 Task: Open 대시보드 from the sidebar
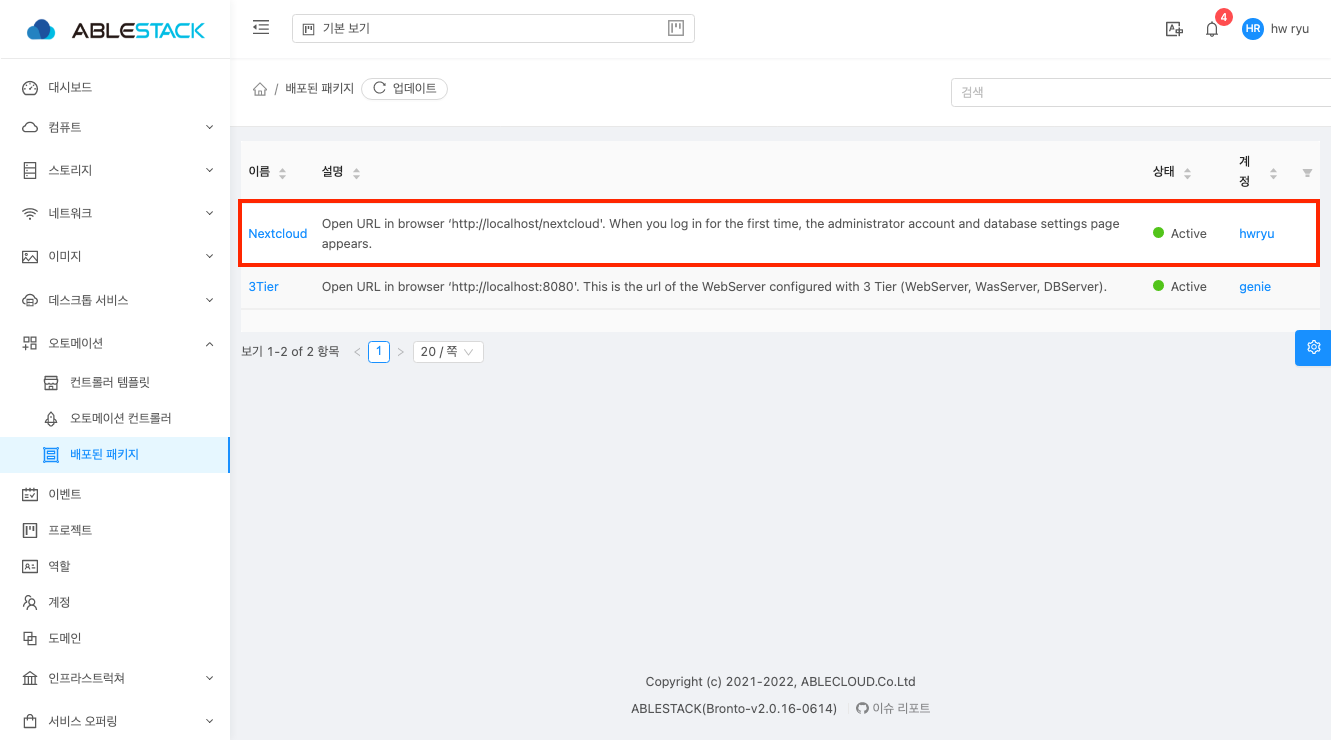115,88
